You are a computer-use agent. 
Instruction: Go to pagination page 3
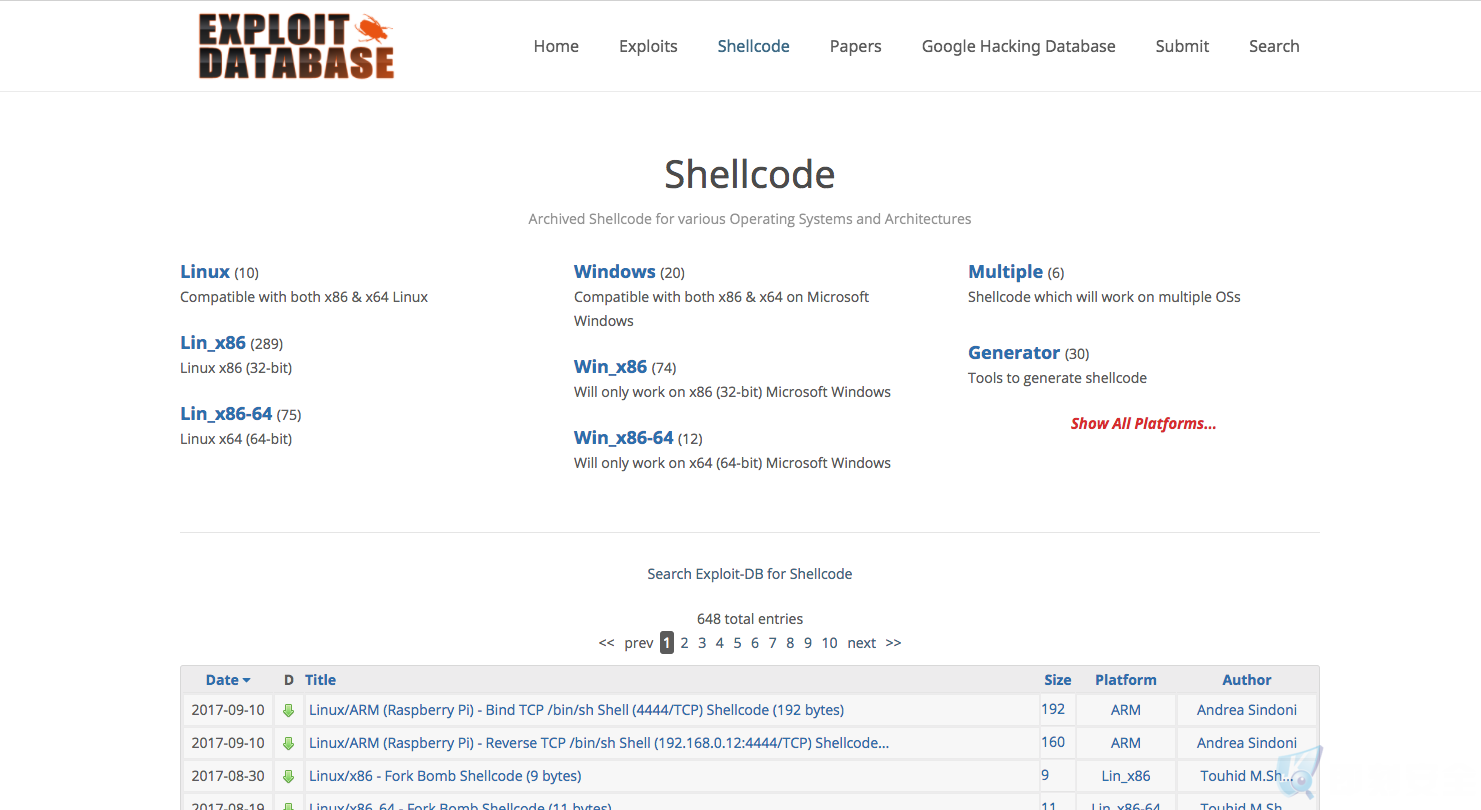702,643
